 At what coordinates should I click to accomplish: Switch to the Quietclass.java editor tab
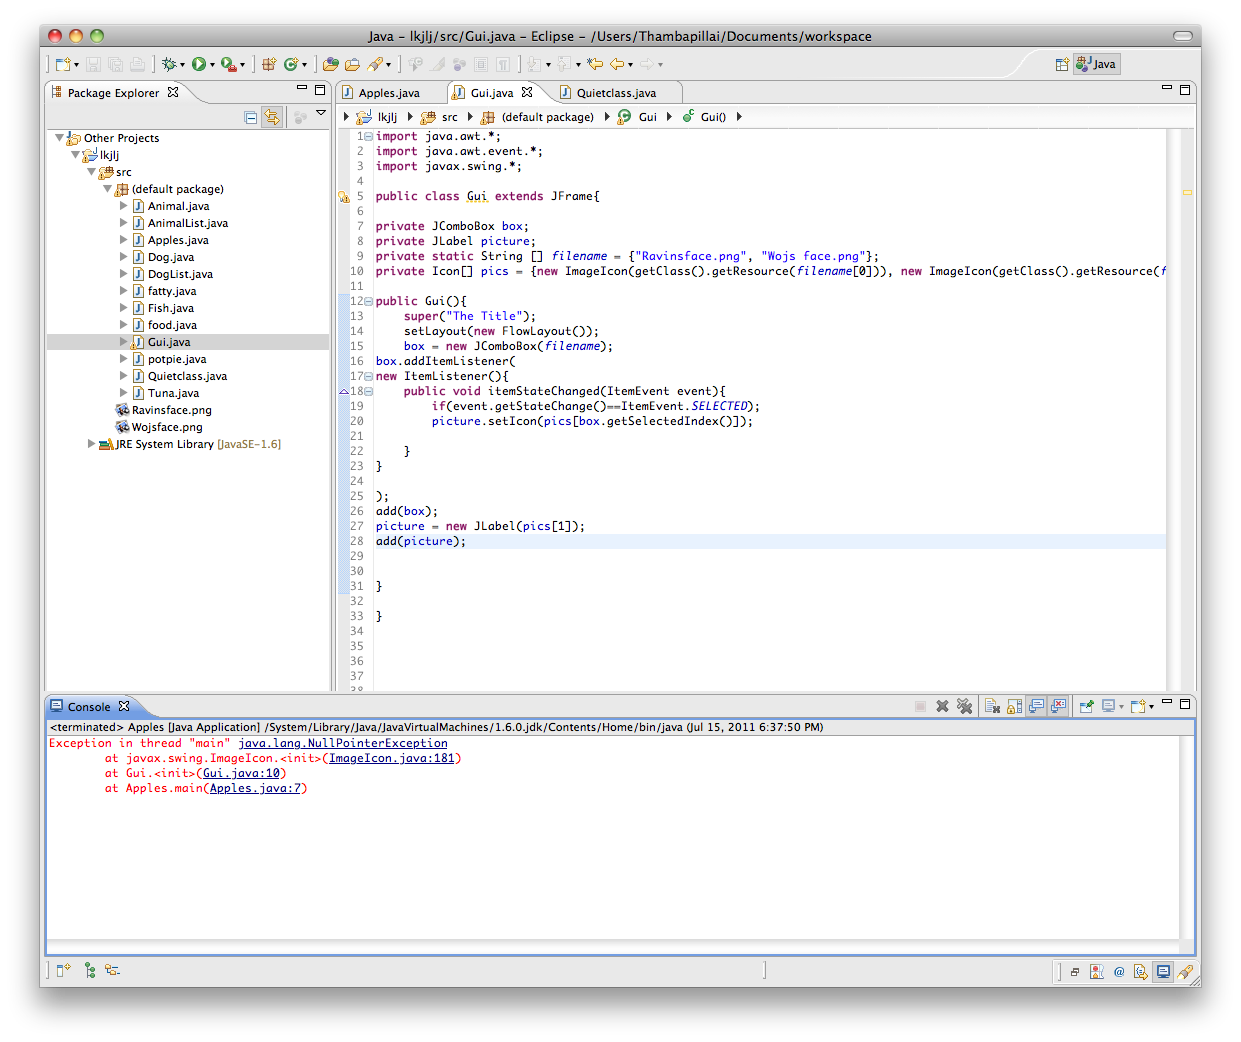pyautogui.click(x=616, y=93)
